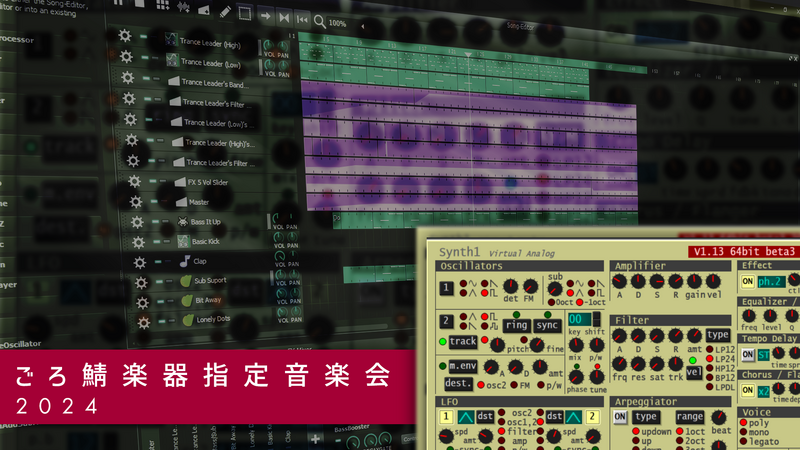
Task: Click the sync button in Synth1
Action: [547, 325]
